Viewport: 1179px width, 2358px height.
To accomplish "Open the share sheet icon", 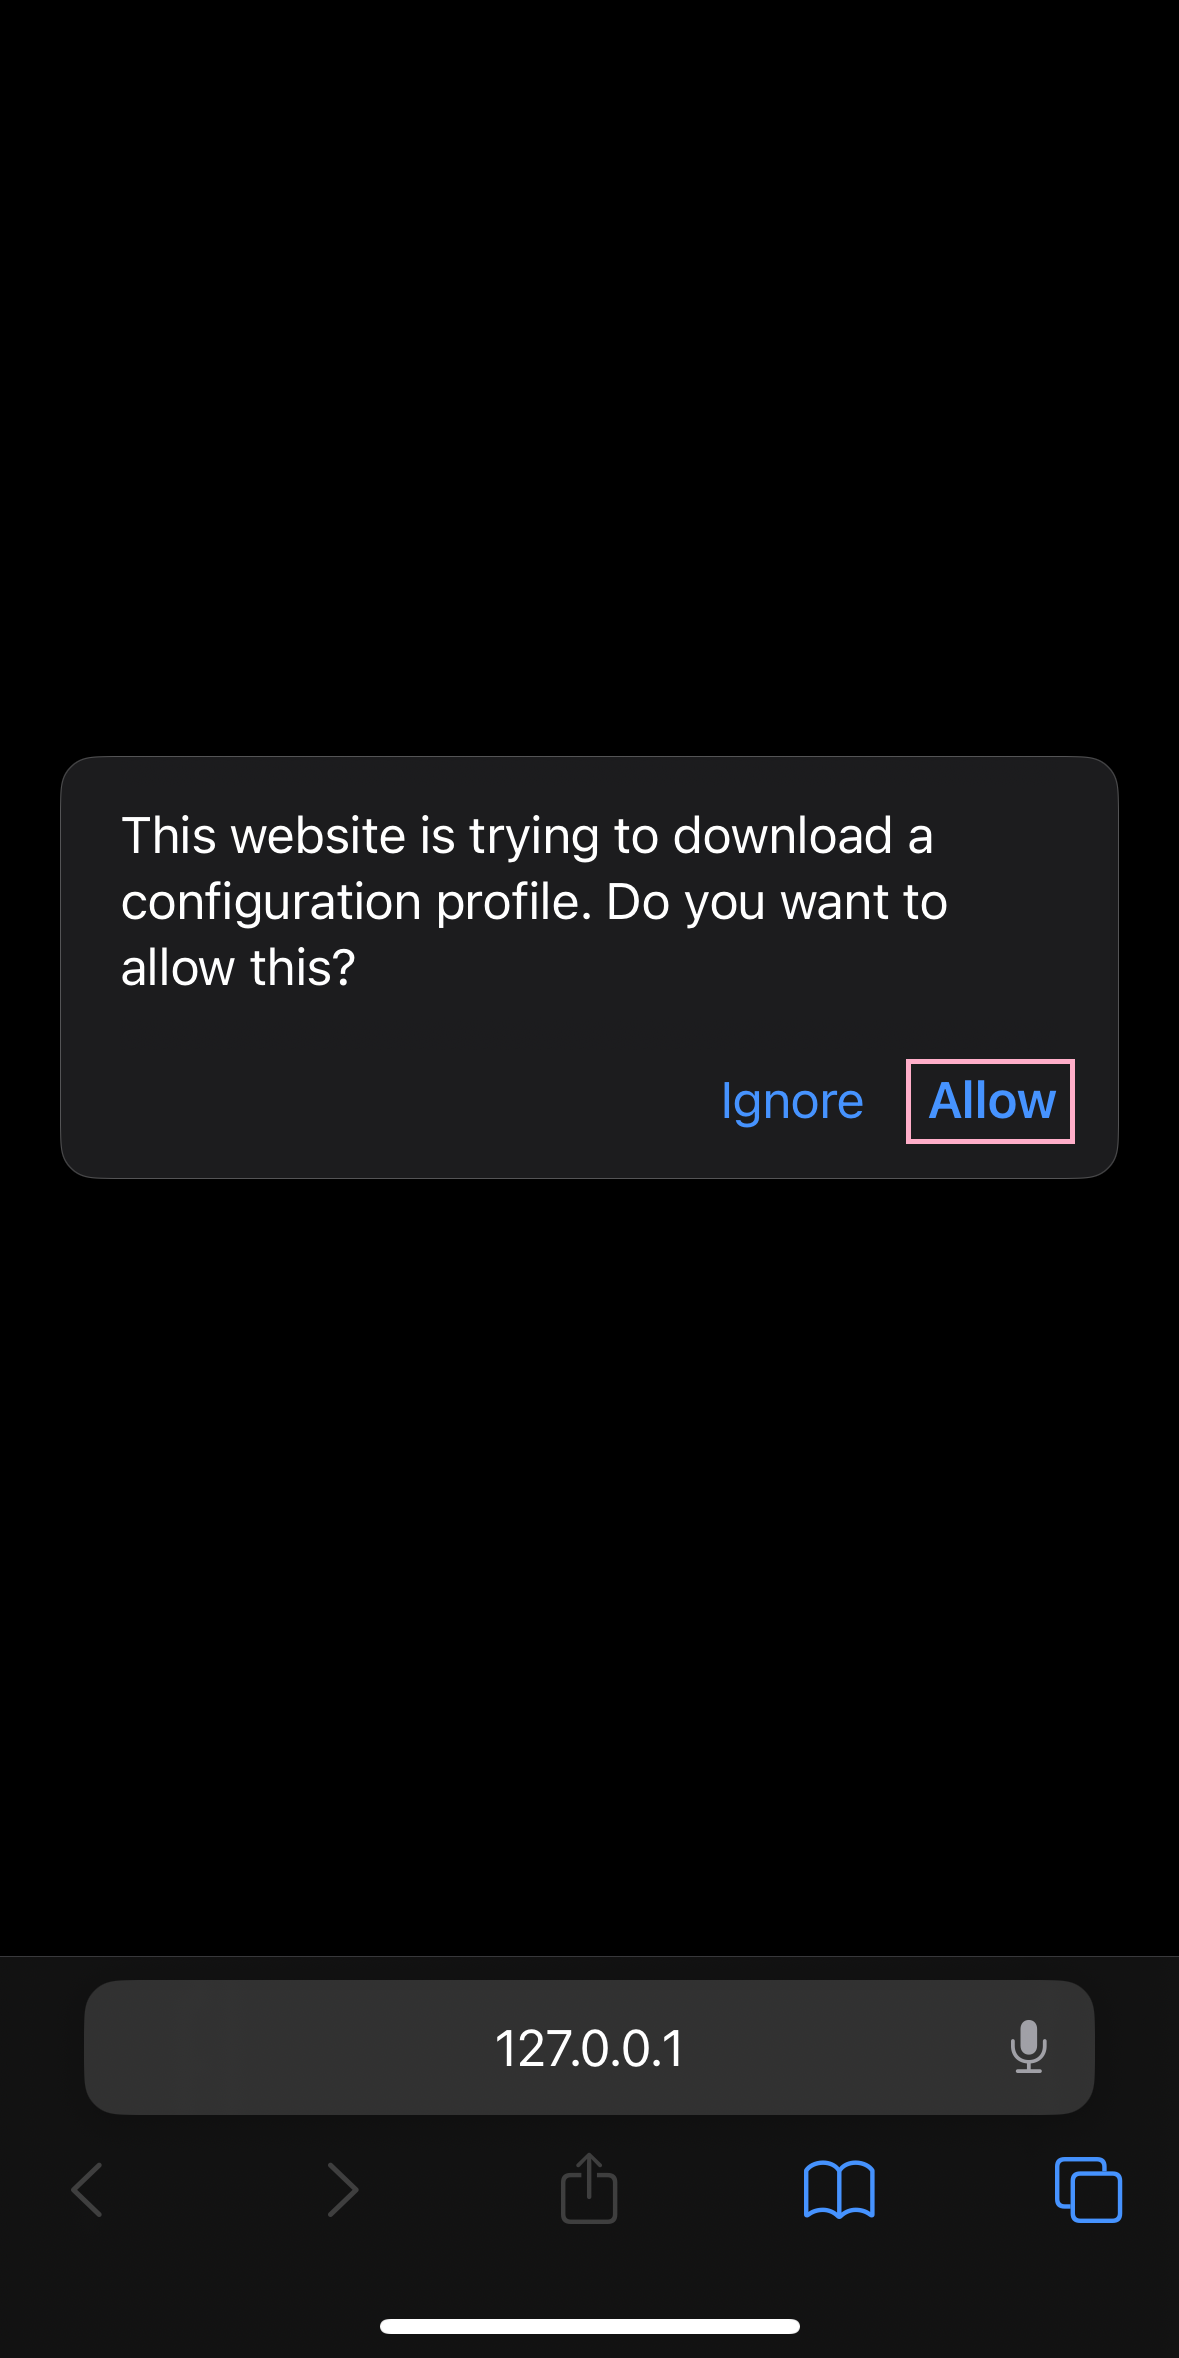I will click(x=589, y=2188).
